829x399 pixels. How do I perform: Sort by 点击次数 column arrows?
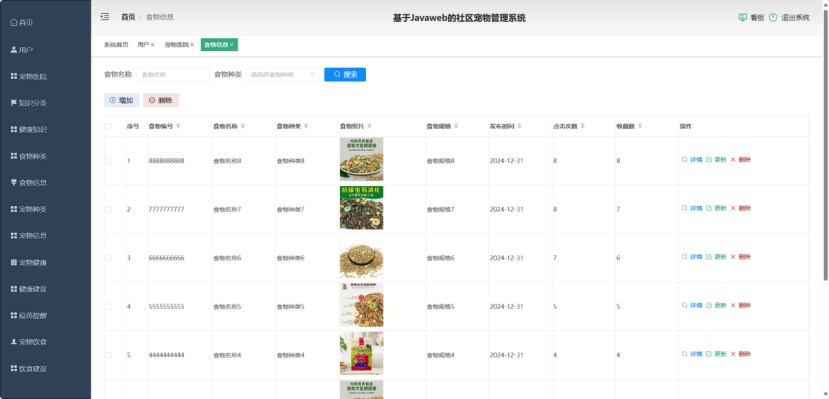pos(583,126)
